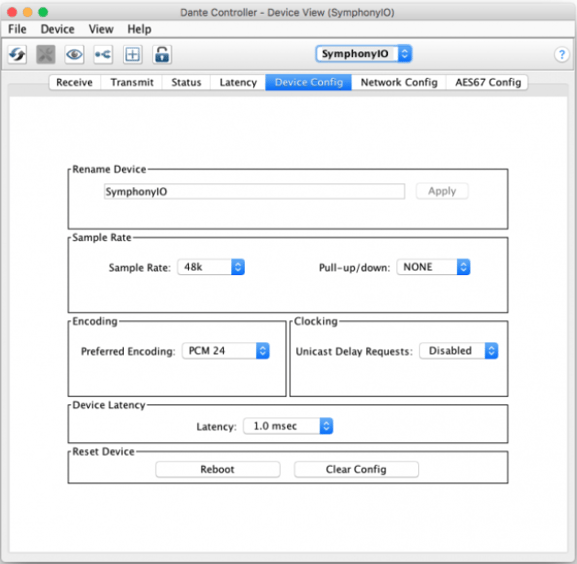577x564 pixels.
Task: Click the Rename Device name field
Action: 254,191
